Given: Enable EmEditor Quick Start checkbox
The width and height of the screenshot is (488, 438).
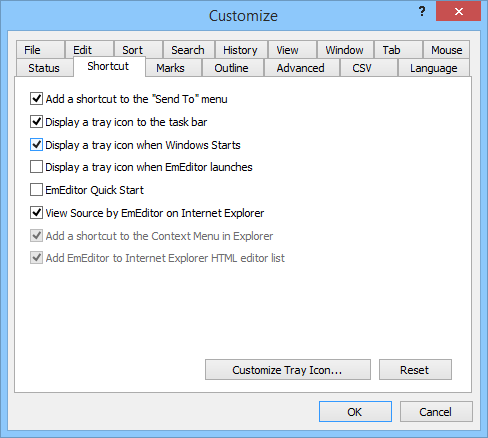Looking at the screenshot, I should pos(36,190).
